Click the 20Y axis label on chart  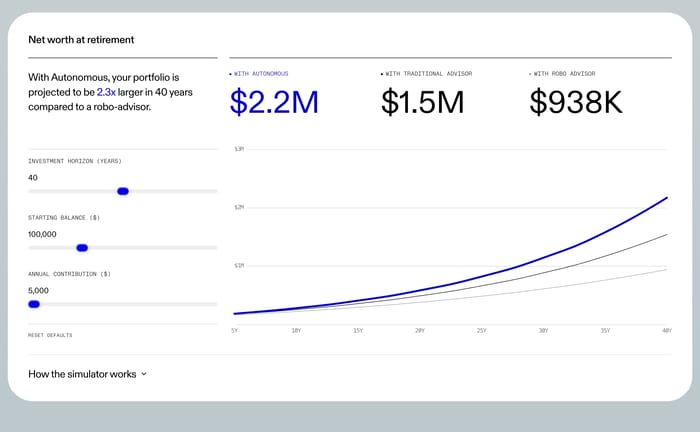point(420,331)
